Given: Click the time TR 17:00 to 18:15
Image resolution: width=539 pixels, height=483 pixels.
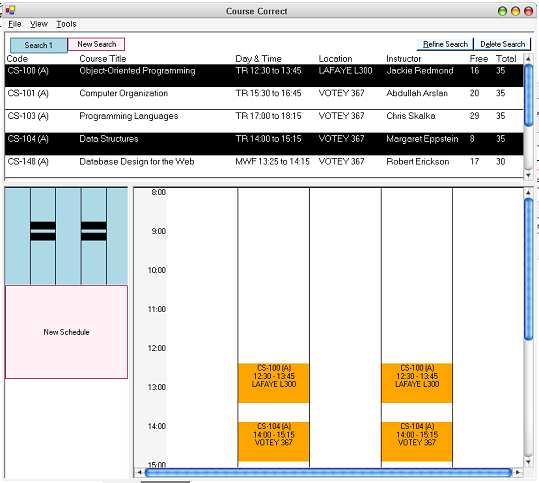Looking at the screenshot, I should coord(268,116).
